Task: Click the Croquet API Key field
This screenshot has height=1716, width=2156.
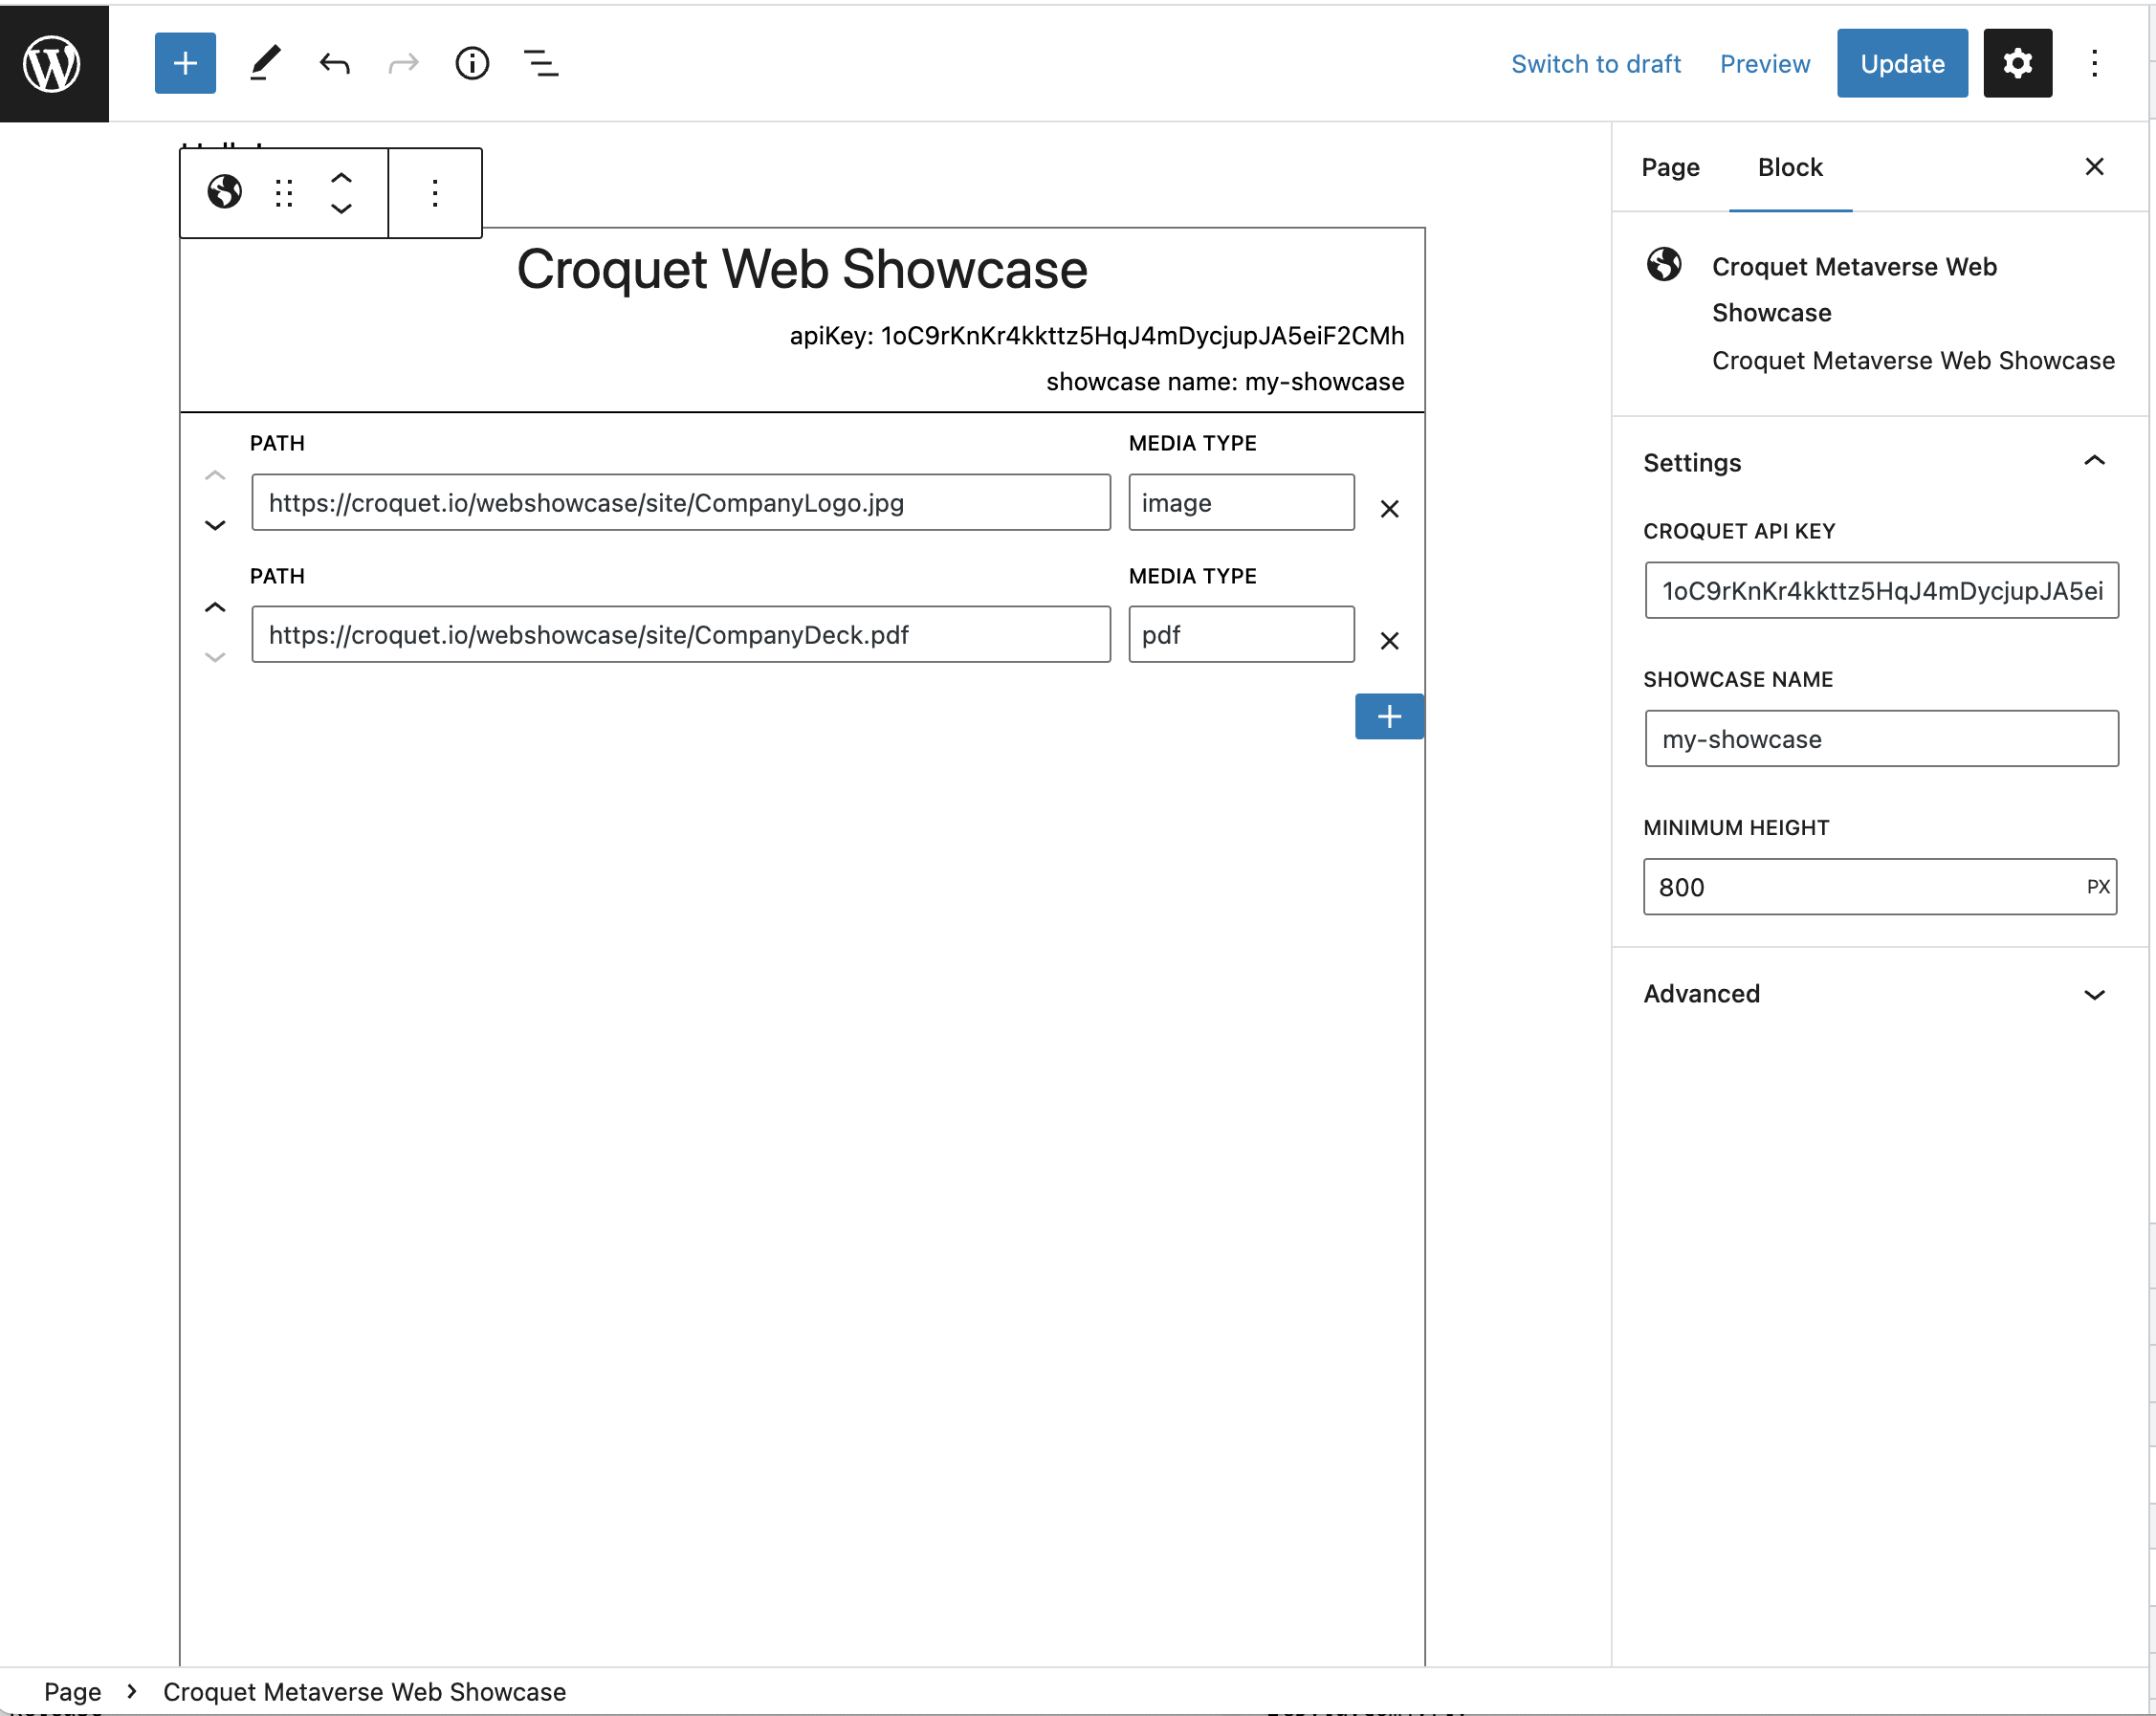Action: coord(1881,590)
